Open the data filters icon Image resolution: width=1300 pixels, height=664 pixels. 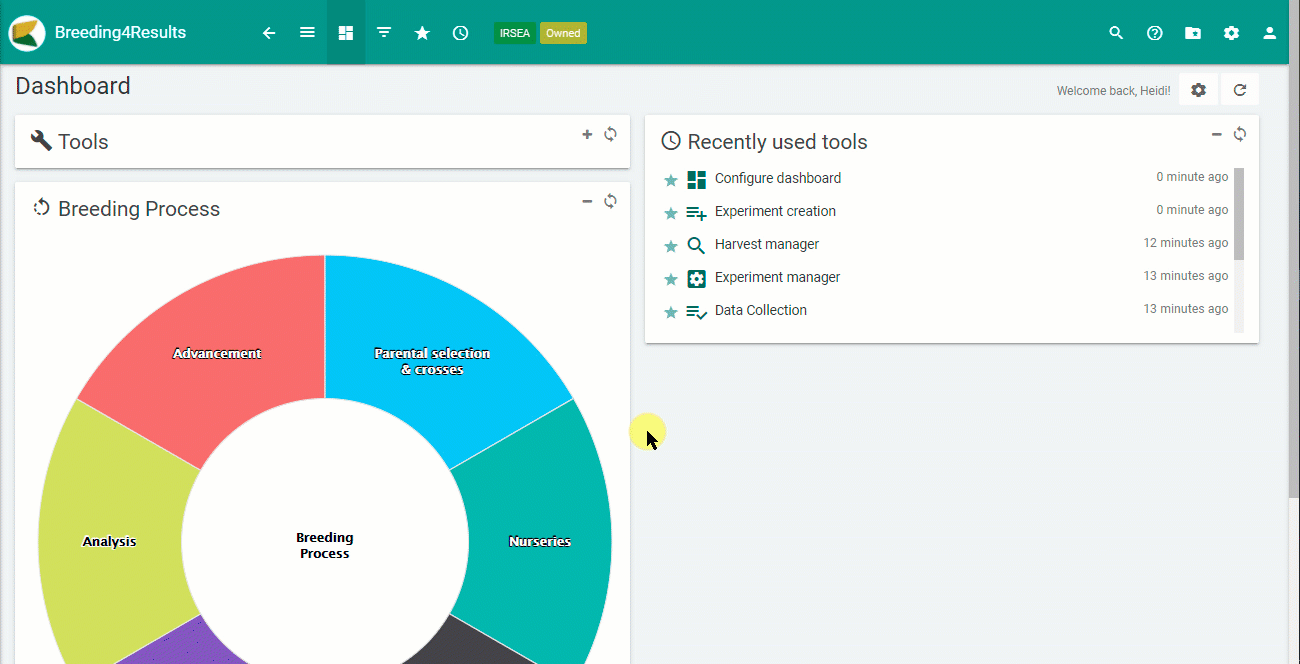point(384,33)
